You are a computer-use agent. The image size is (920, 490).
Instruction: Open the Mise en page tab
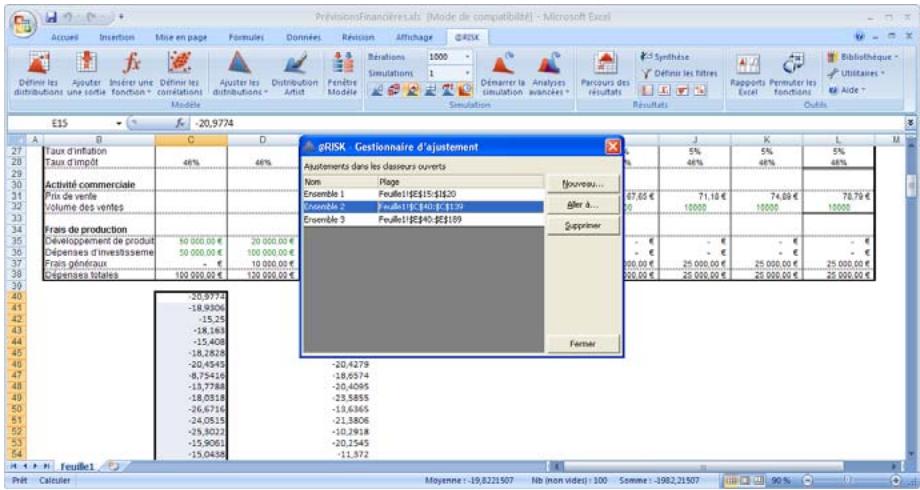[179, 36]
